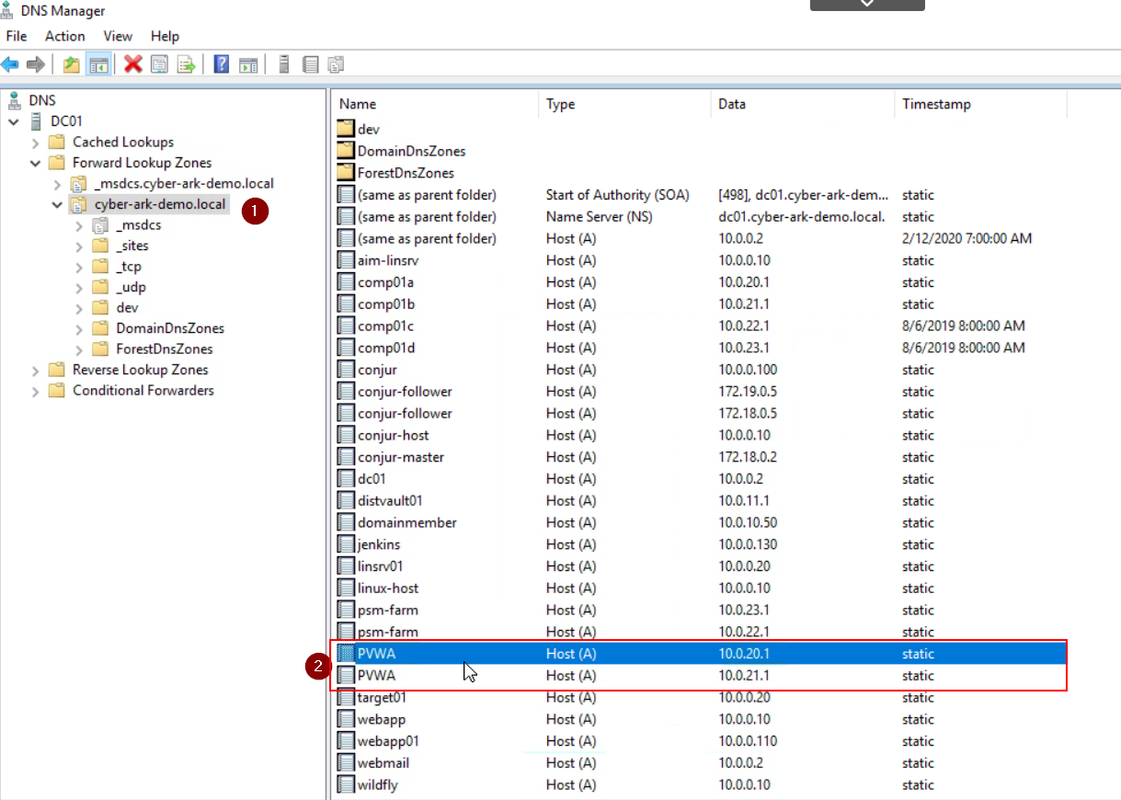
Task: Select the dev folder in the tree
Action: pyautogui.click(x=127, y=307)
